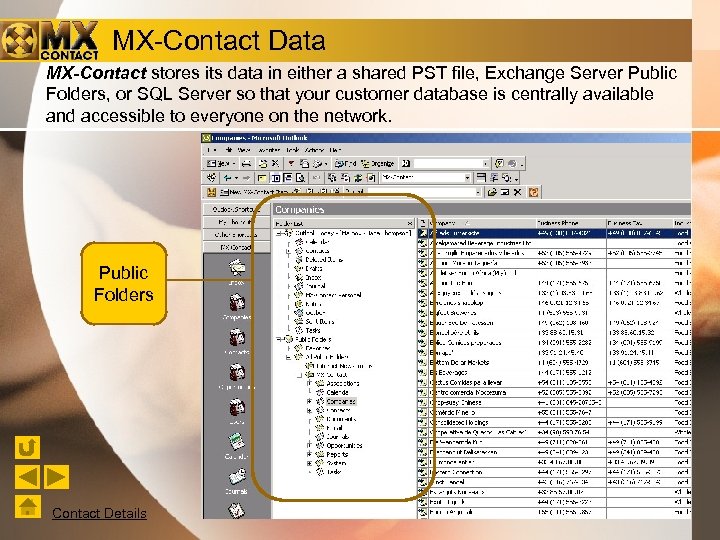Sort by Business Phone column header
Image resolution: width=720 pixels, height=540 pixels.
tap(570, 223)
